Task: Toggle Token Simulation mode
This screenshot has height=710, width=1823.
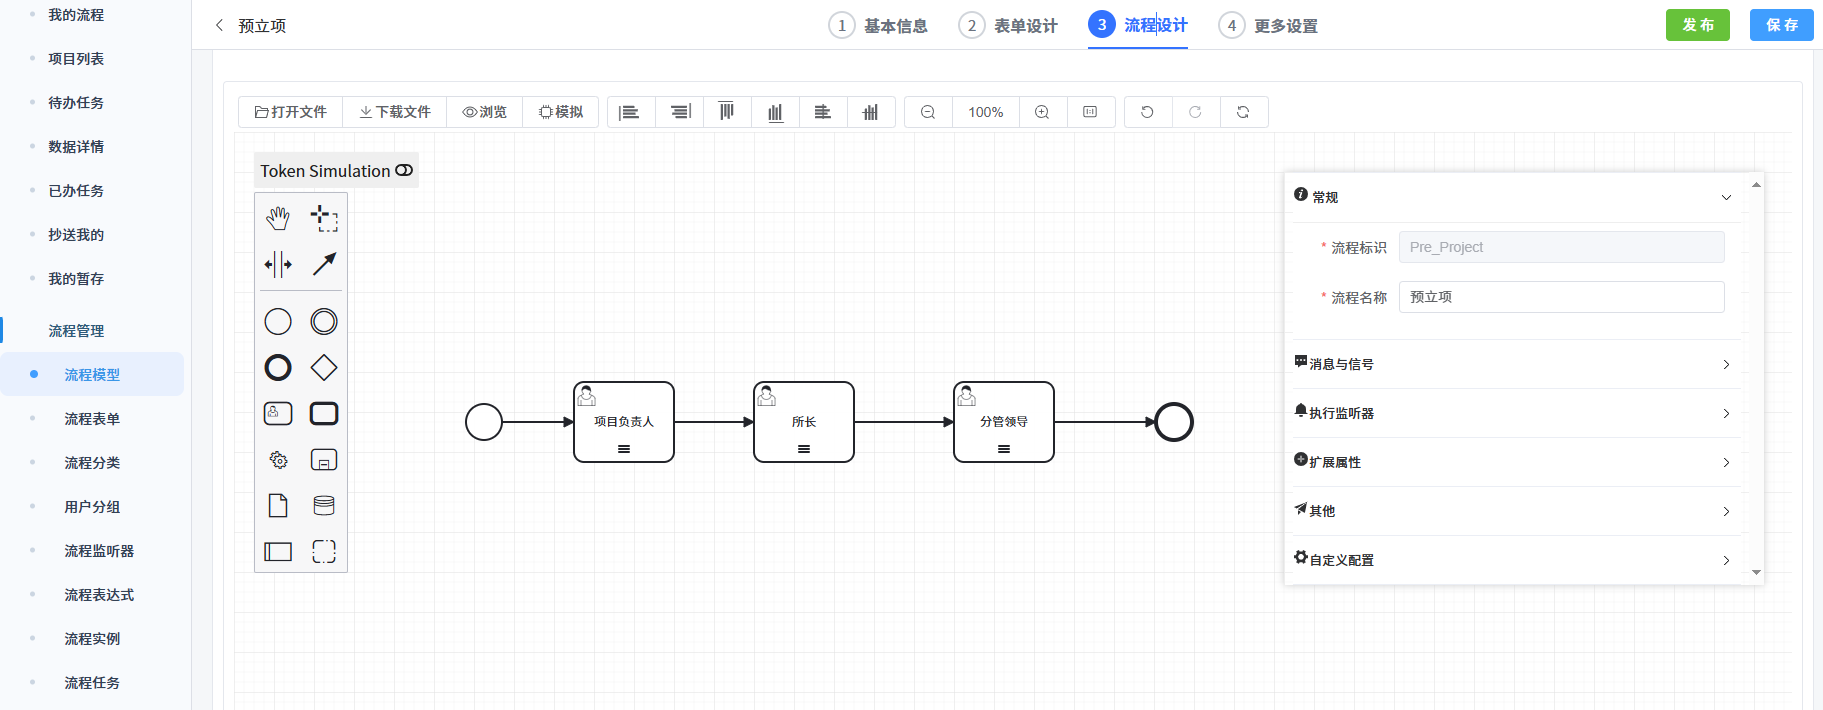Action: click(336, 171)
